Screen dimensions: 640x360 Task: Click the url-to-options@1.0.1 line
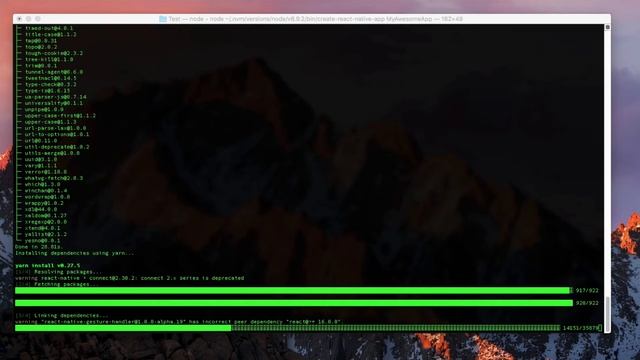pos(57,134)
